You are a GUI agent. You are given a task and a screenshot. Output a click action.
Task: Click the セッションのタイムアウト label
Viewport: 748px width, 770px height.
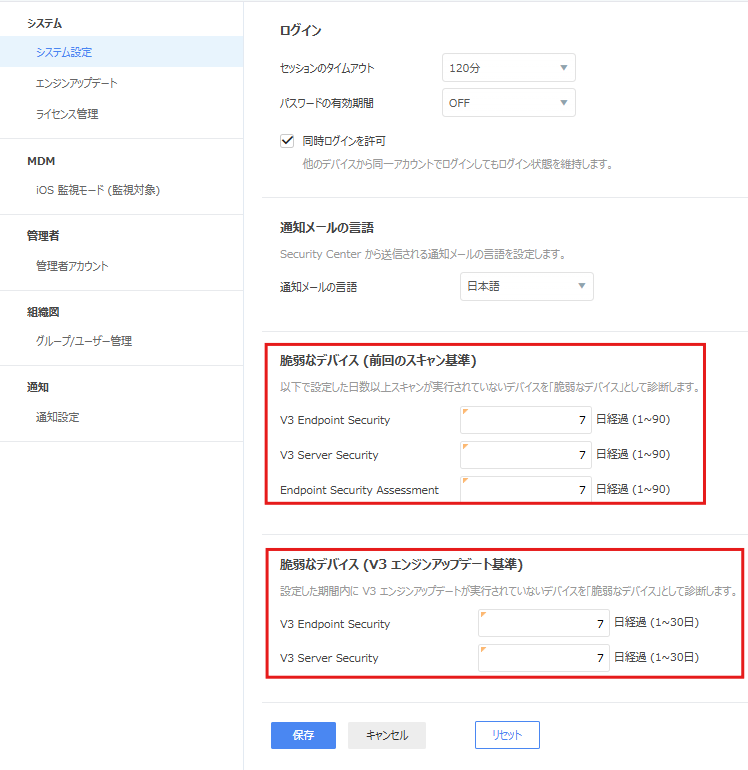click(x=327, y=68)
